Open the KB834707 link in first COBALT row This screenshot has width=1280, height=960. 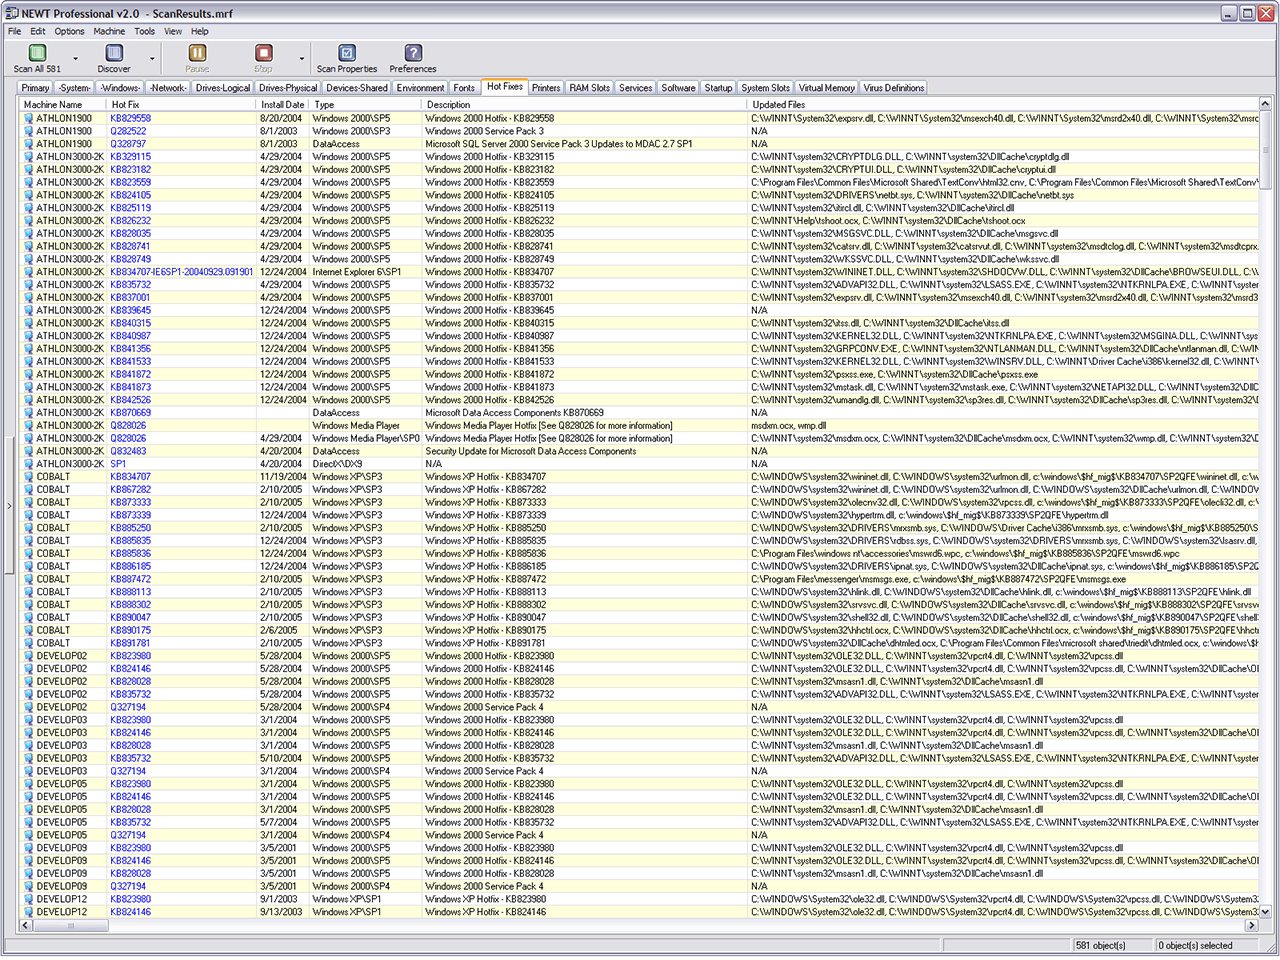click(x=130, y=477)
